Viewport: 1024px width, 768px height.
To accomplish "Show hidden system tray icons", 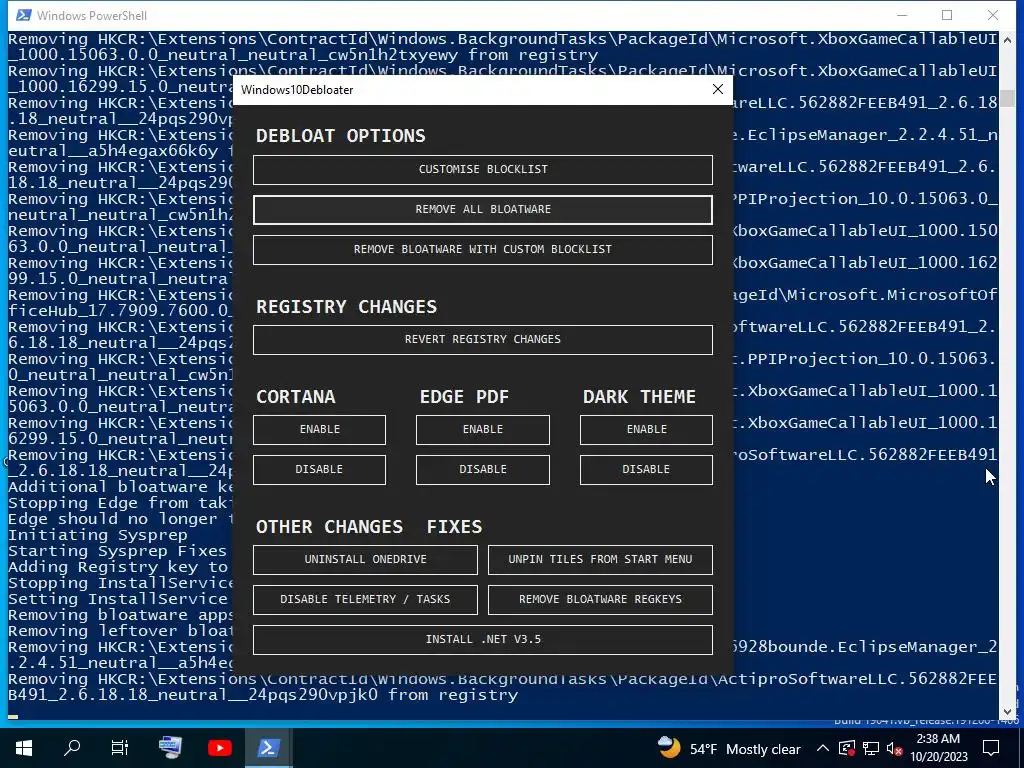I will pos(823,748).
